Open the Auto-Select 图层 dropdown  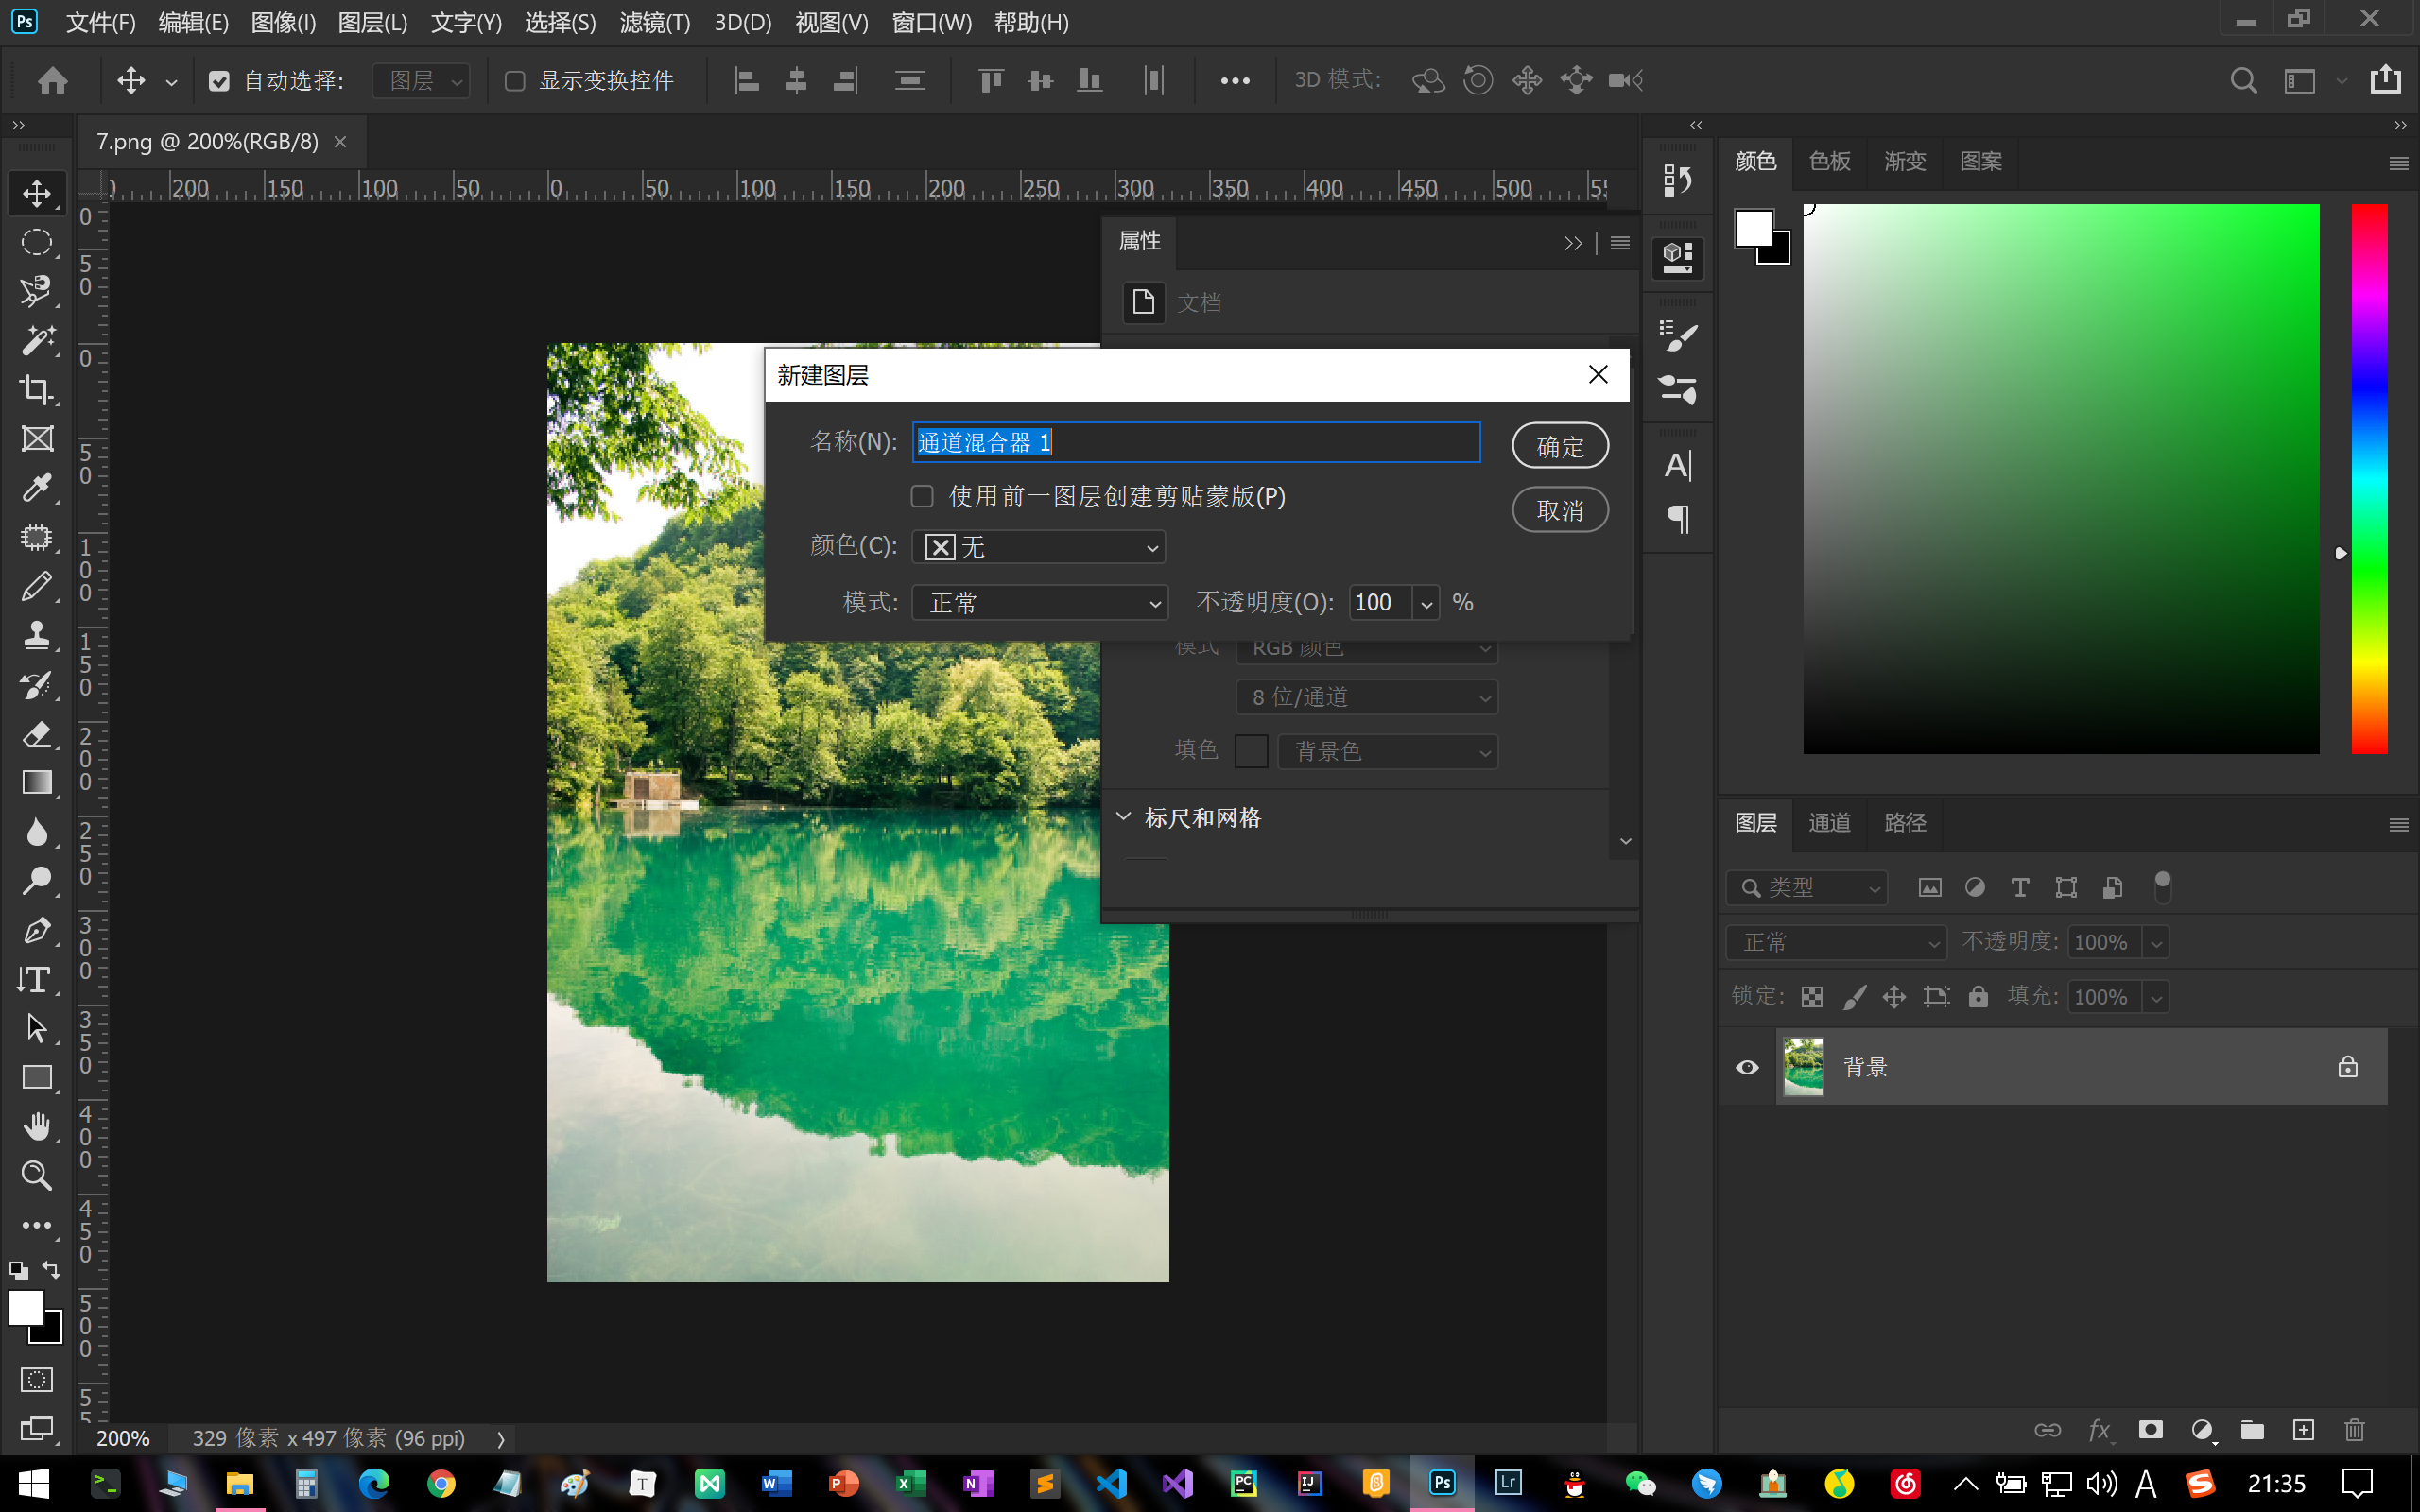(421, 81)
